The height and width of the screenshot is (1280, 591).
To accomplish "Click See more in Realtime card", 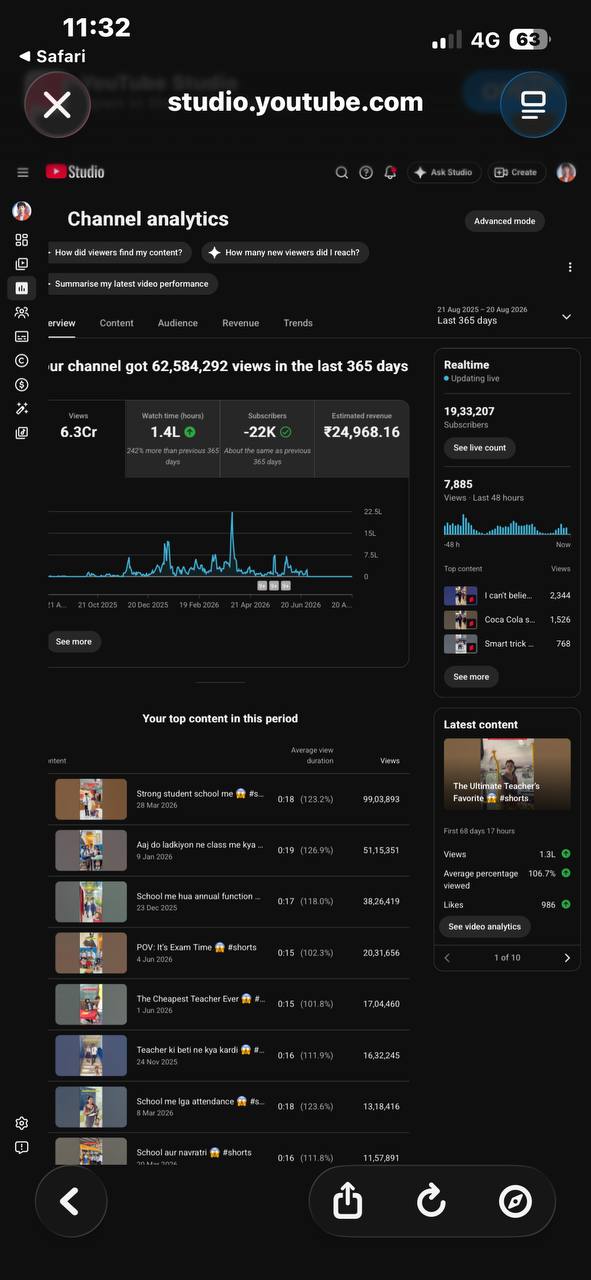I will 471,677.
